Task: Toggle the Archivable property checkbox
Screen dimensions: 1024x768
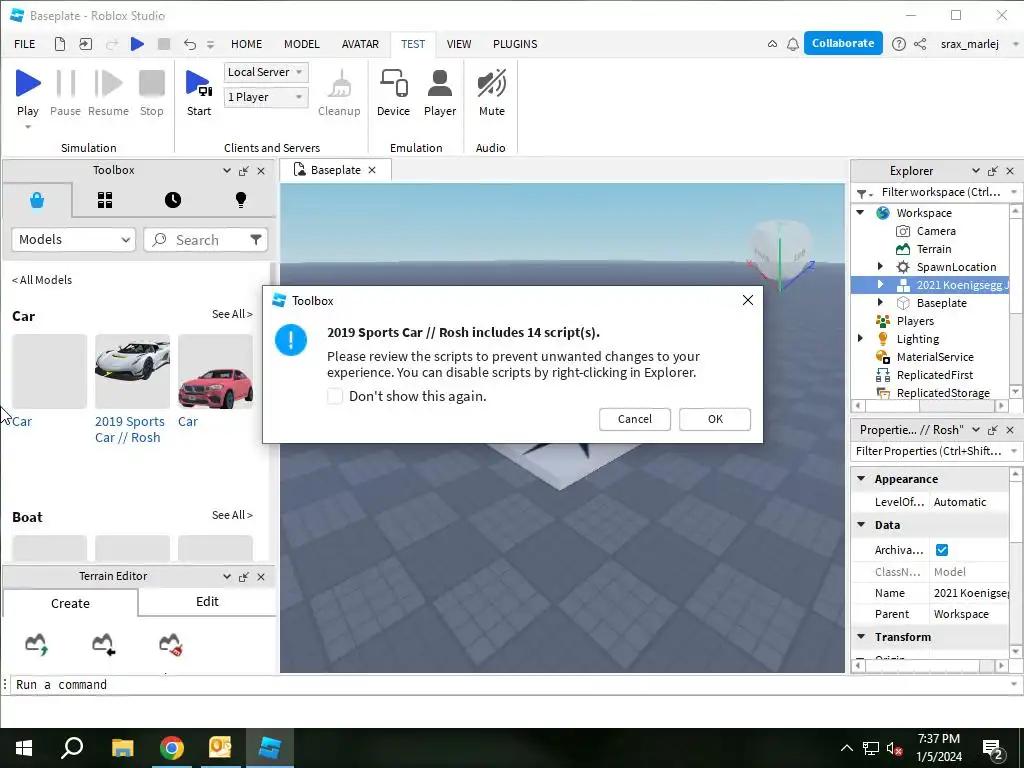Action: [x=942, y=550]
